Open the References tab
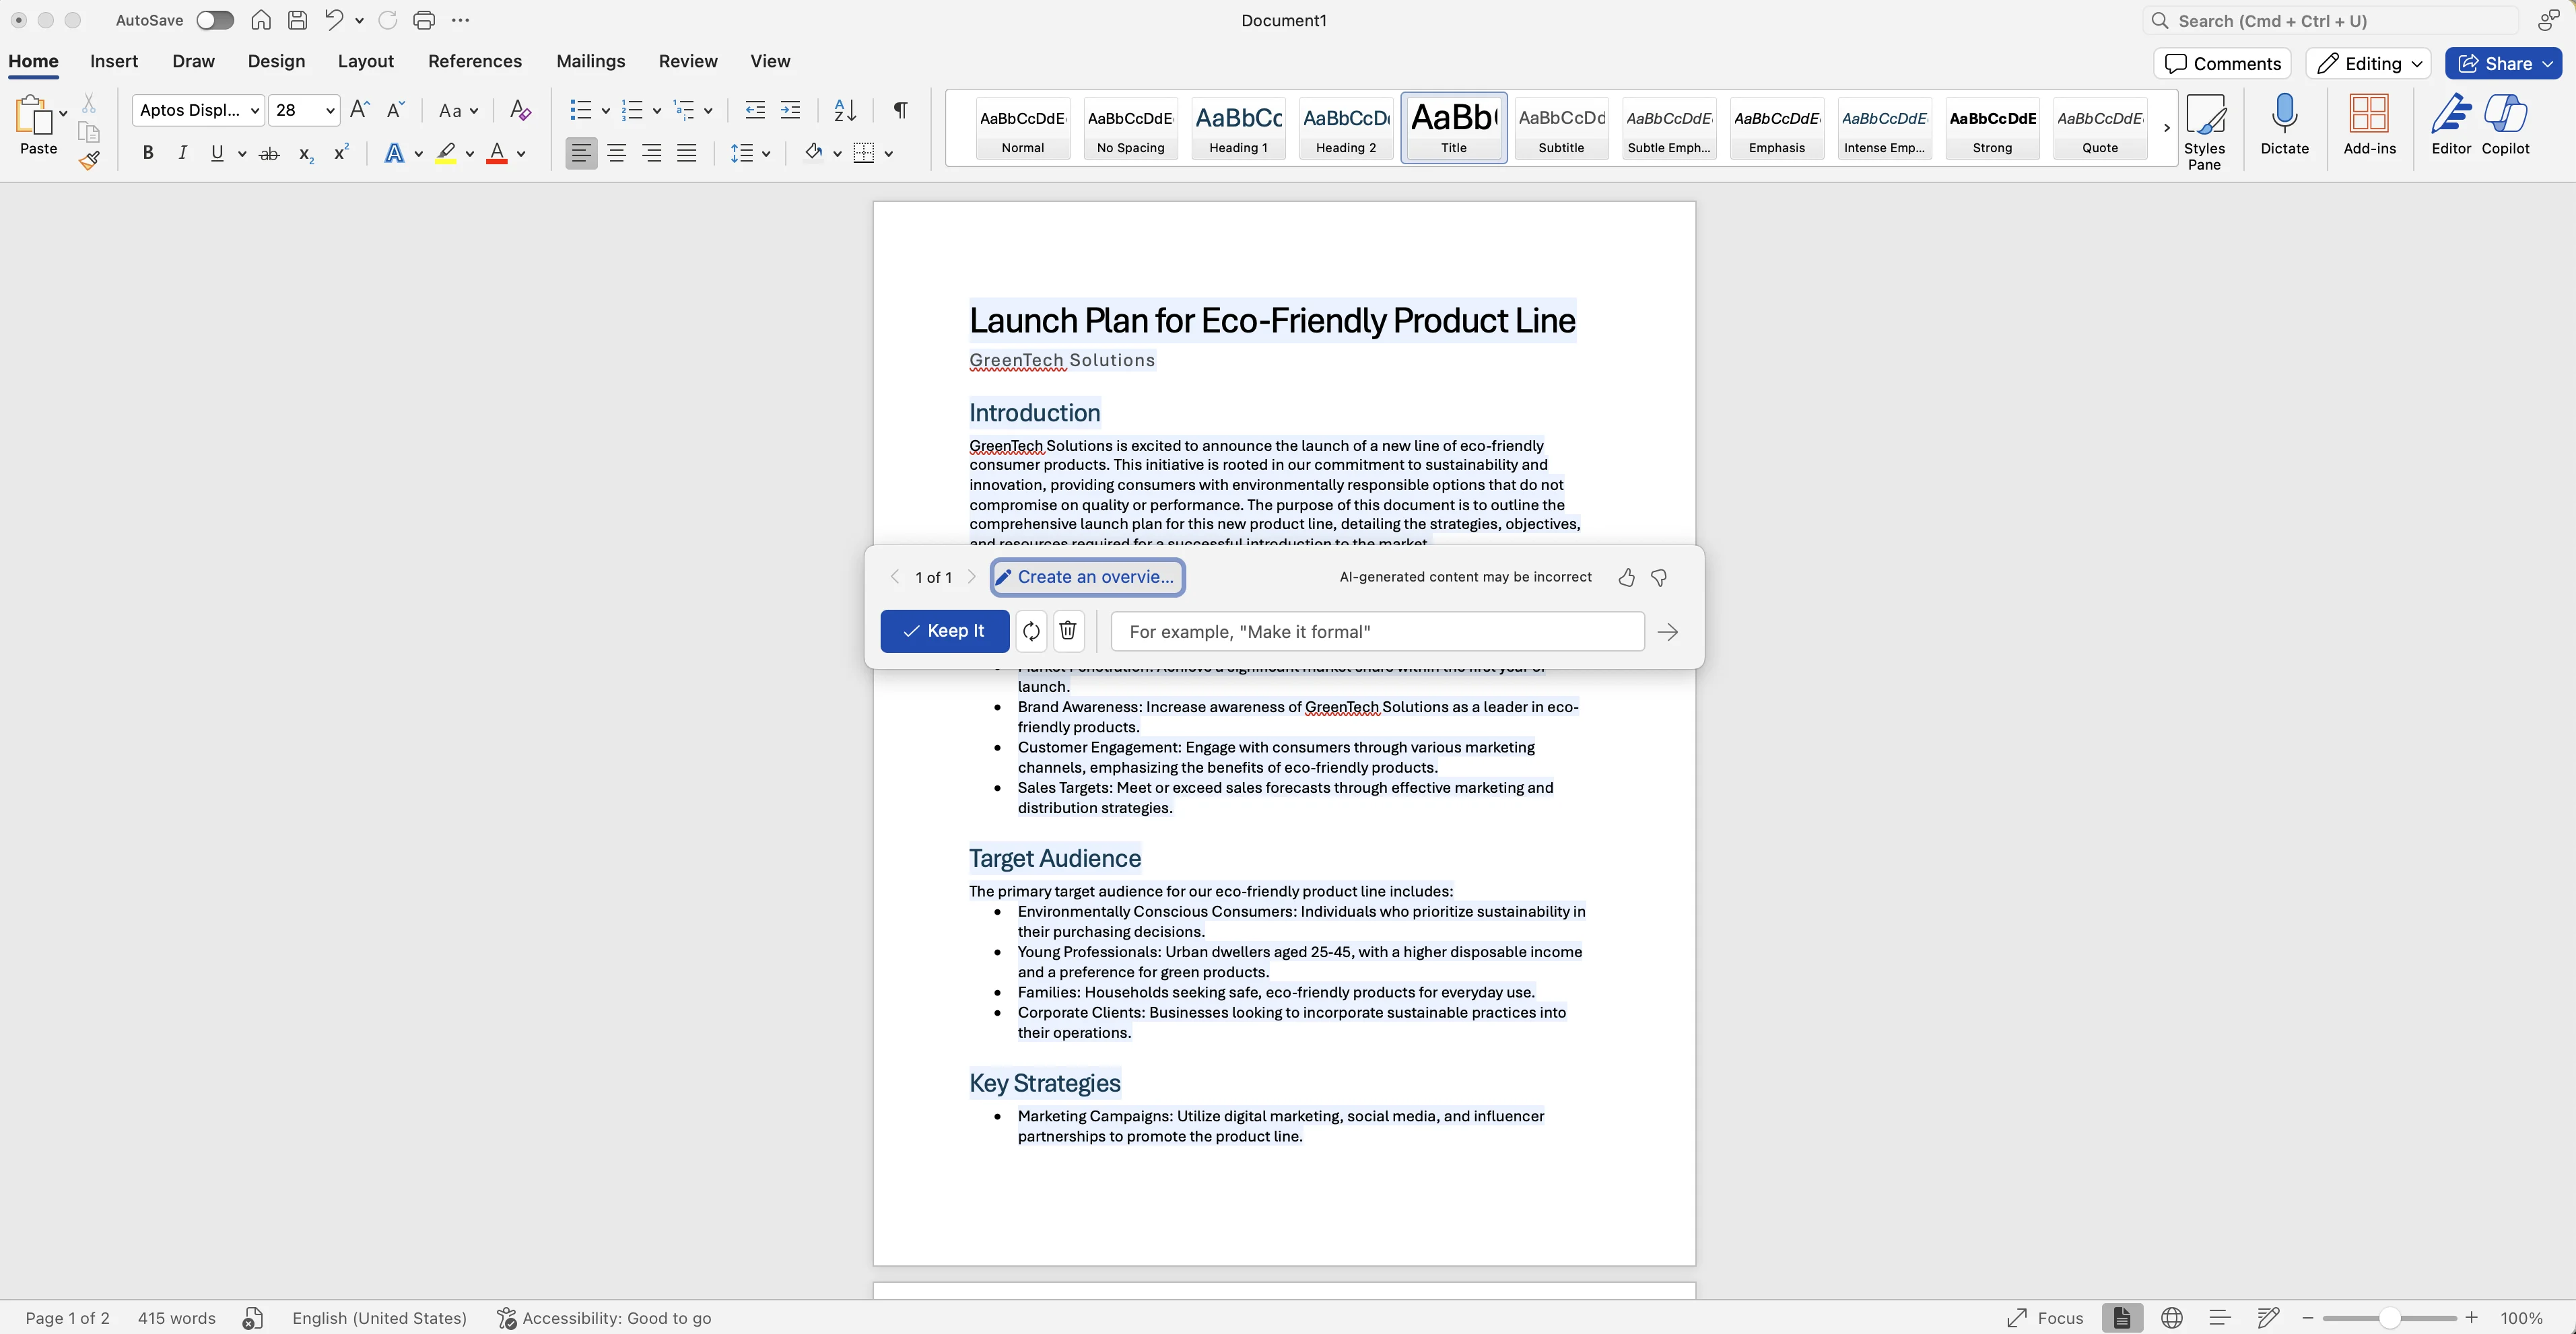This screenshot has height=1334, width=2576. click(x=475, y=61)
